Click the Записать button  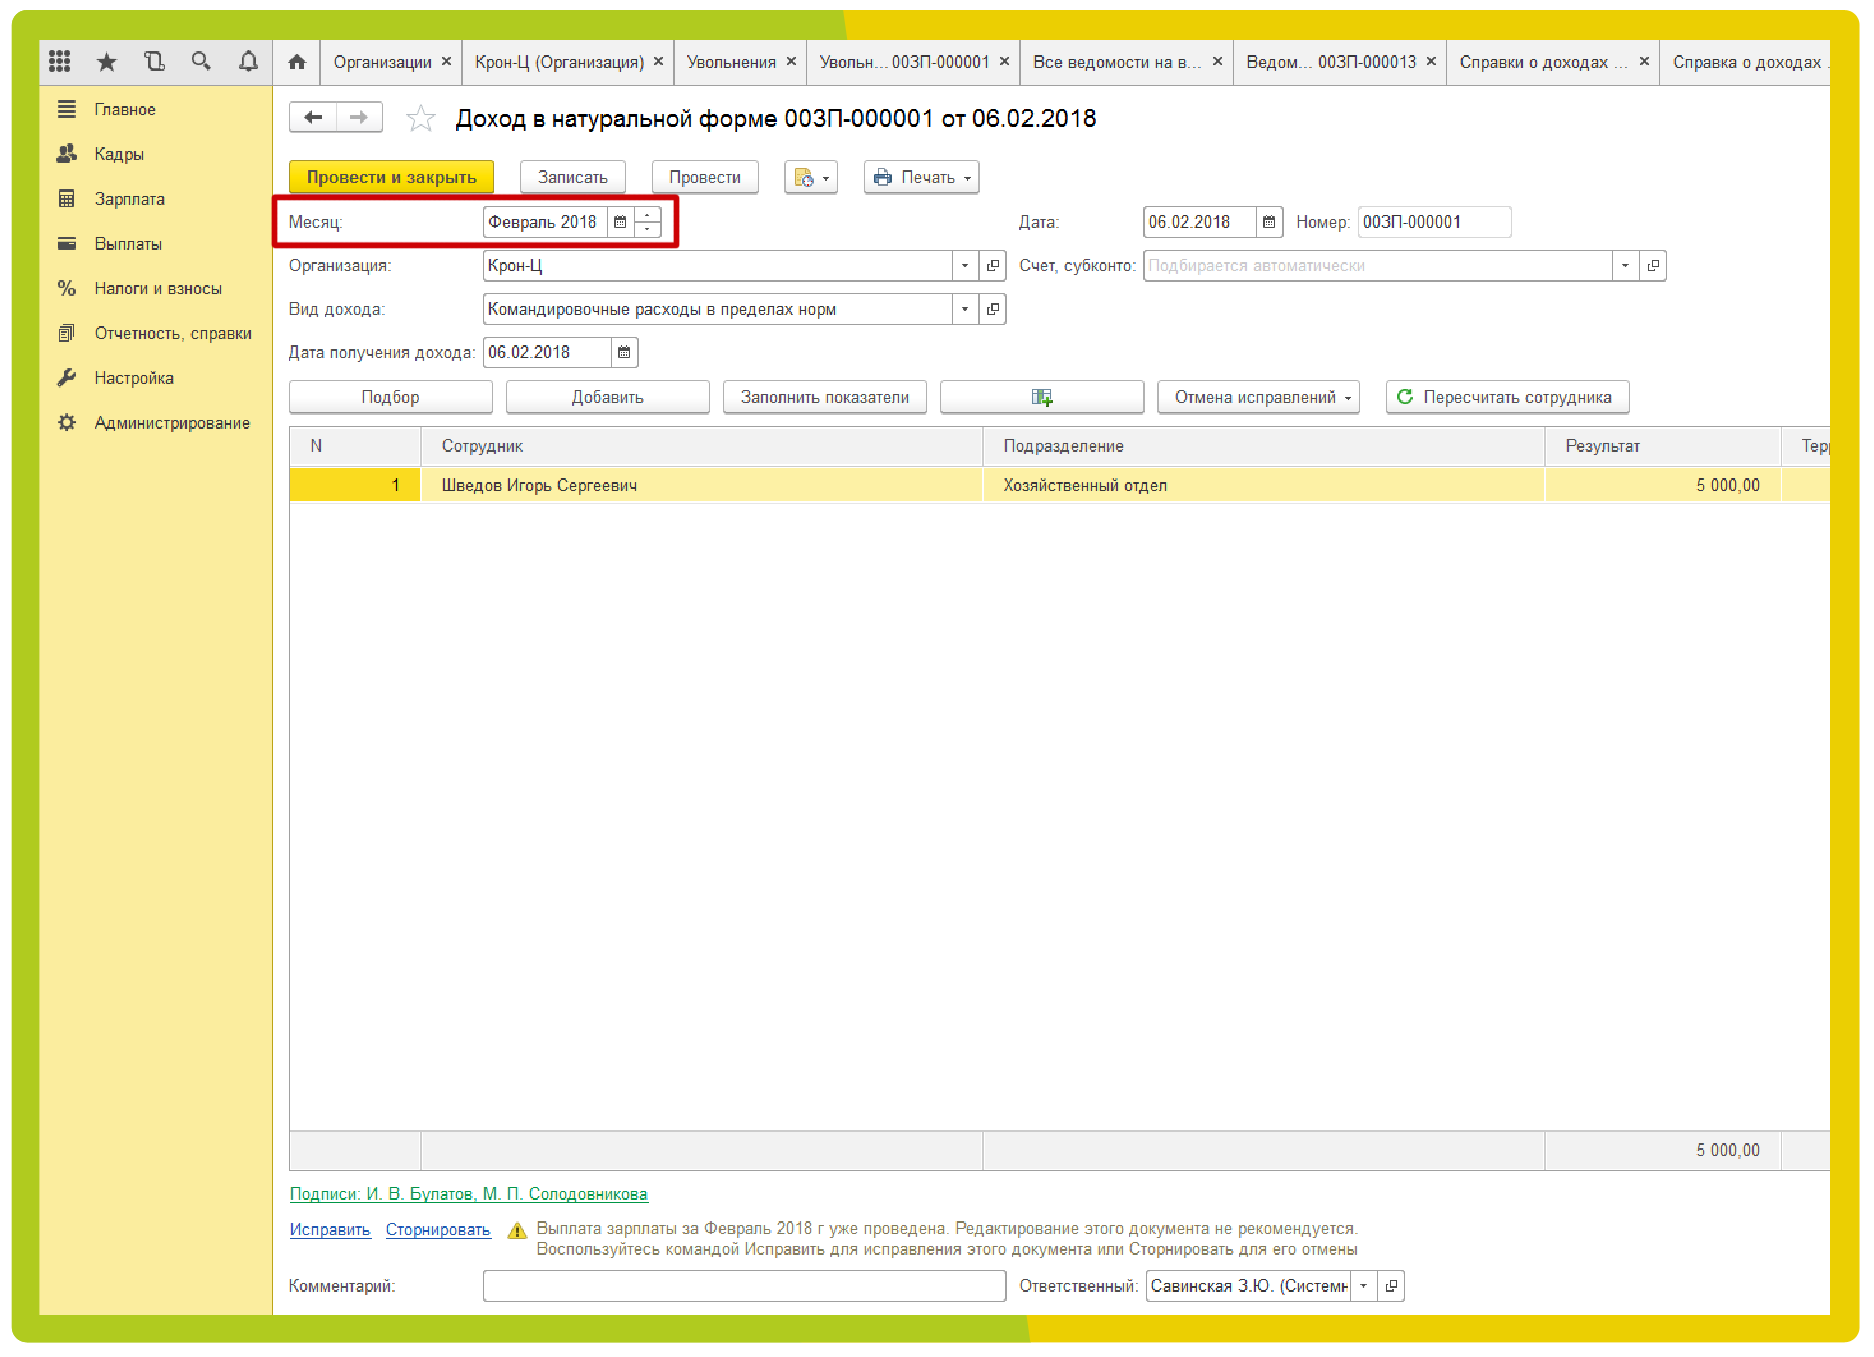coord(573,177)
